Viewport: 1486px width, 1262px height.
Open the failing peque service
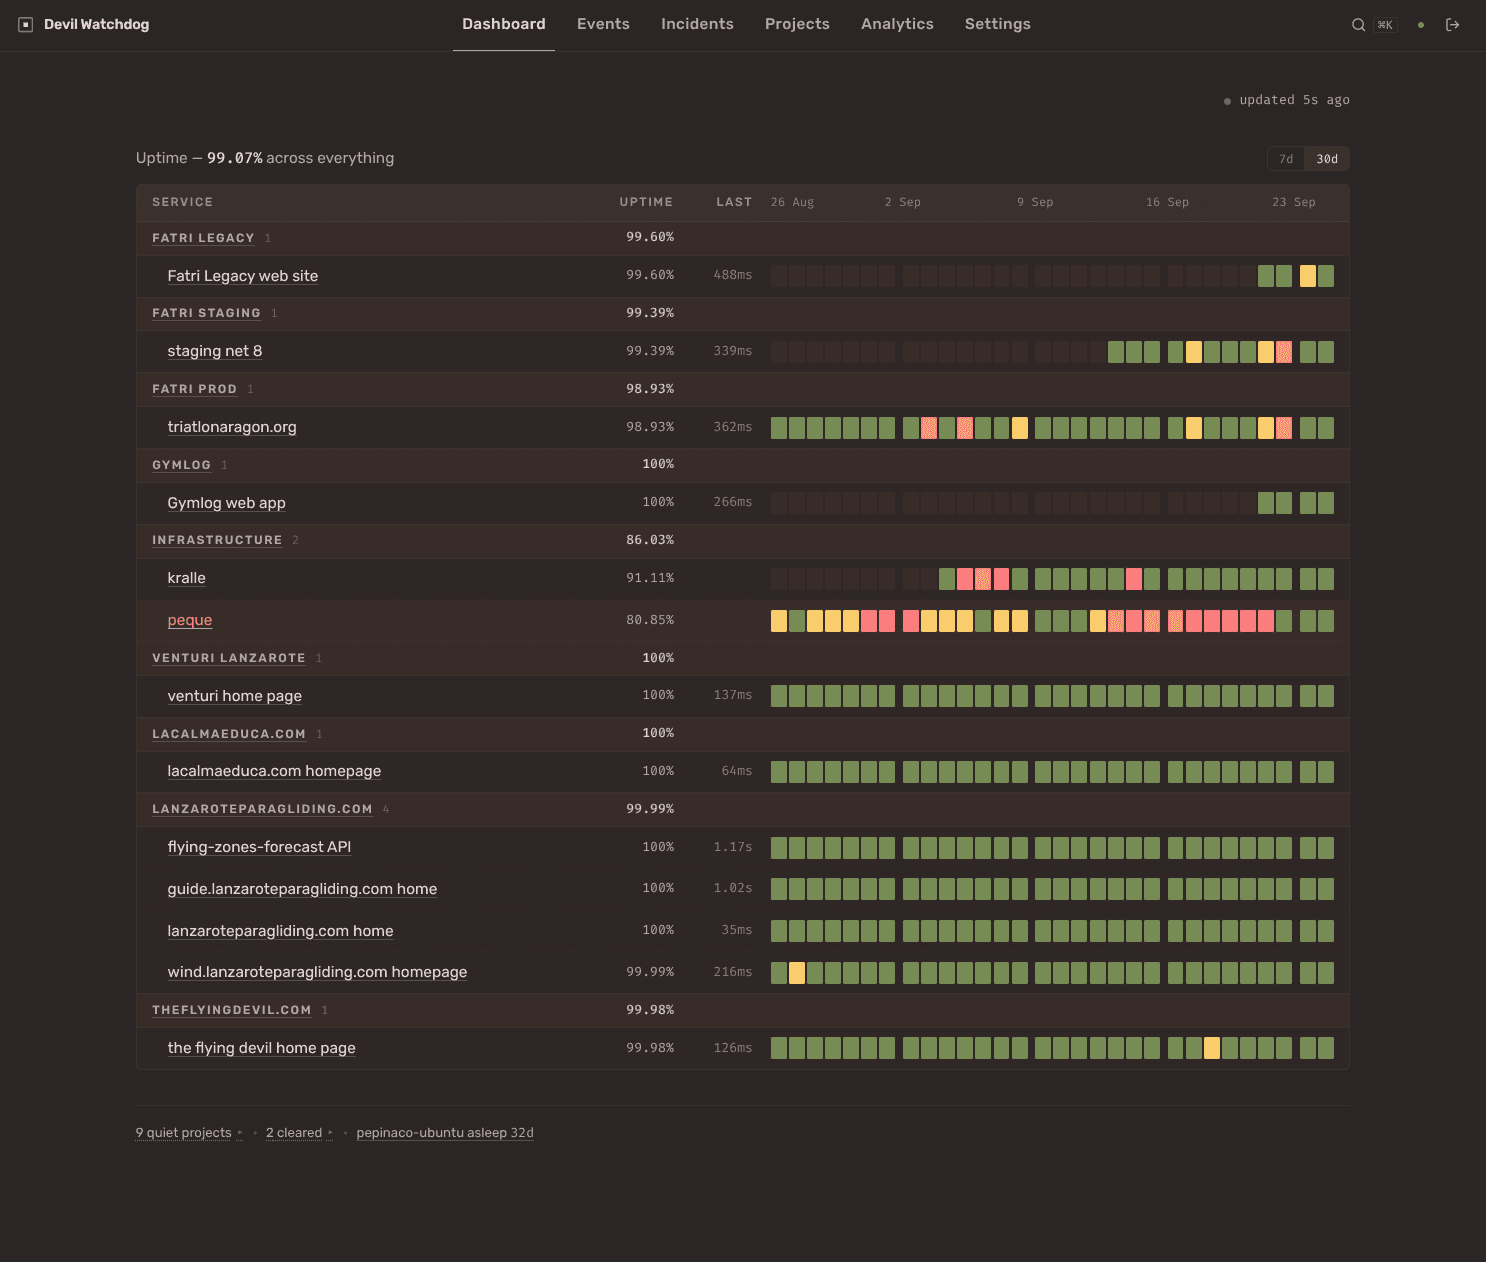[190, 620]
